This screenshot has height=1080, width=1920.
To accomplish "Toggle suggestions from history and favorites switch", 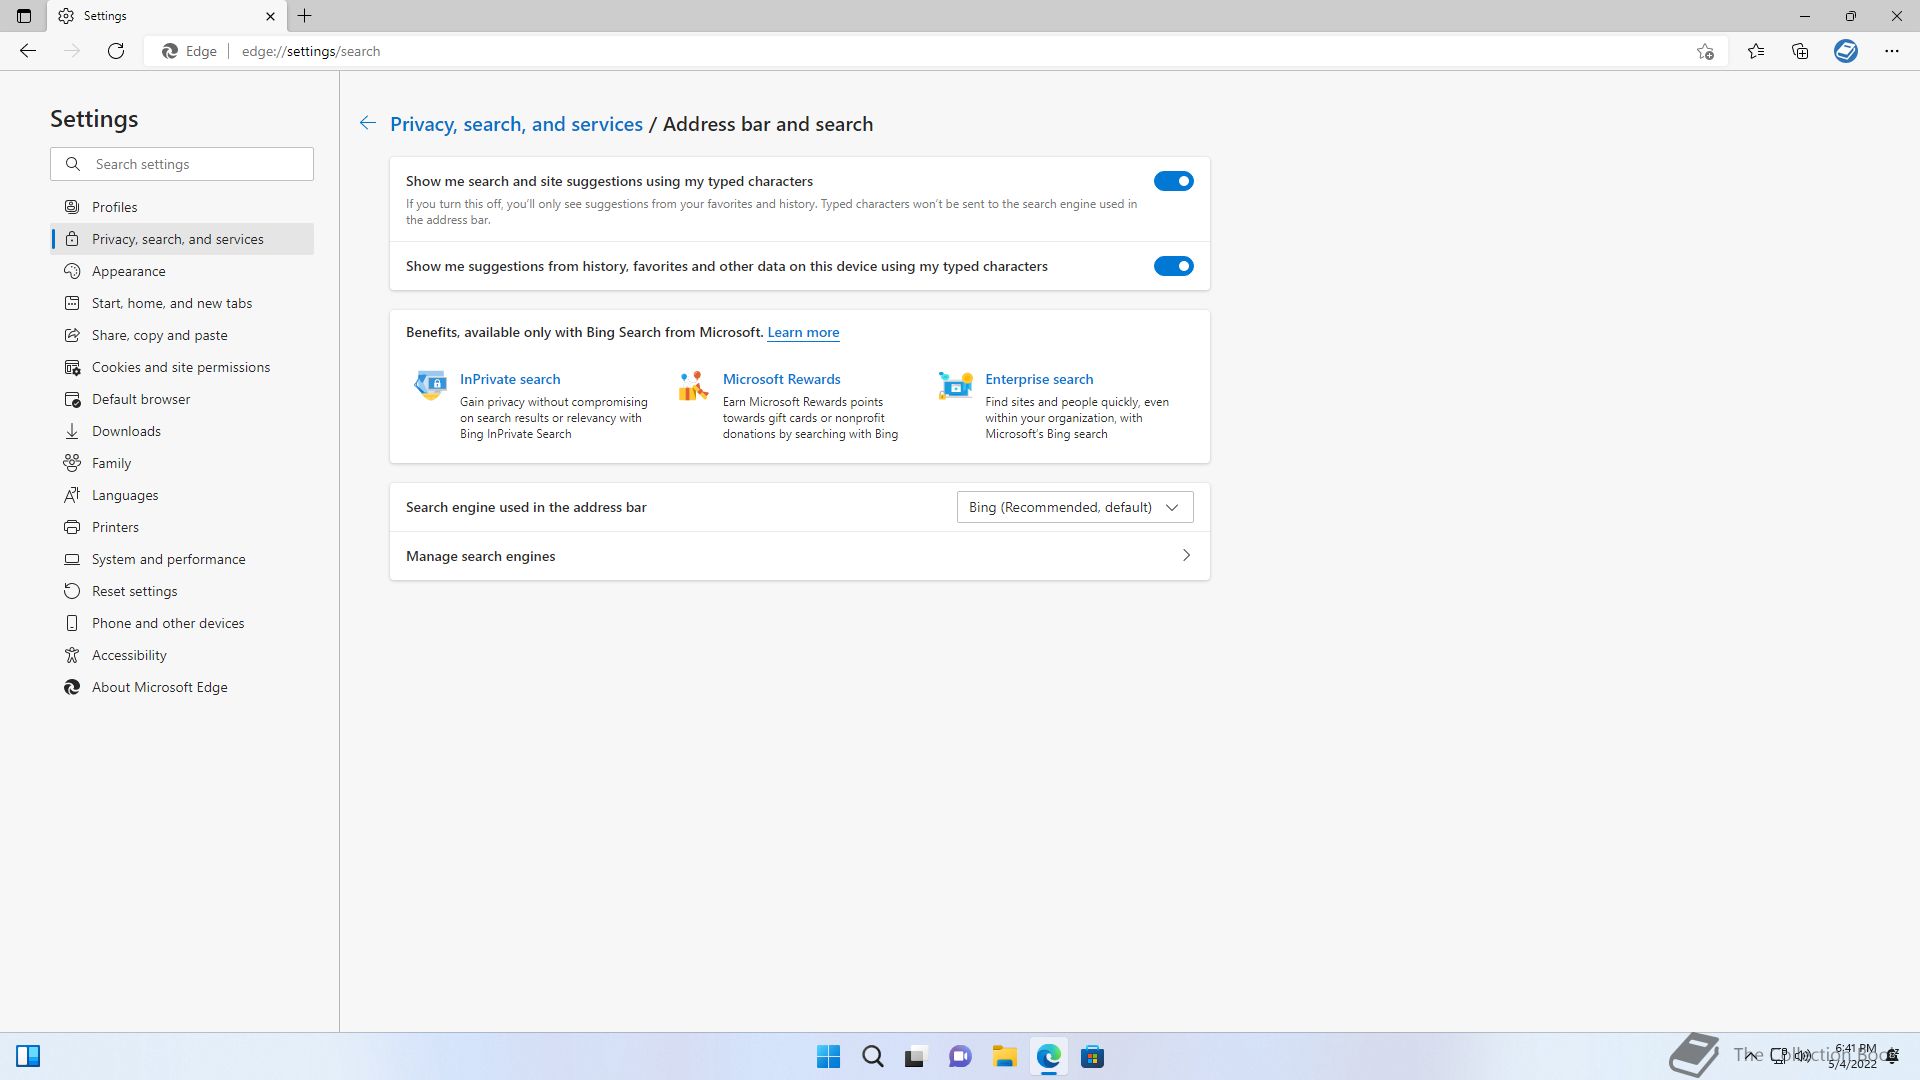I will tap(1173, 266).
